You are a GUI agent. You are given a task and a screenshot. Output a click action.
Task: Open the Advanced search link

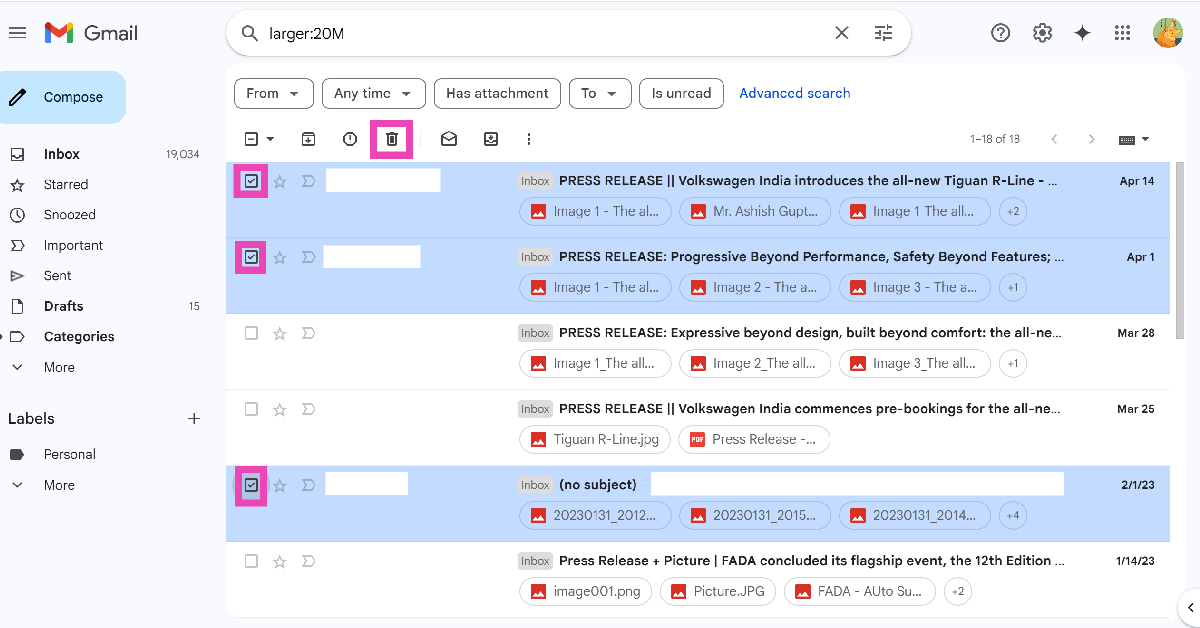pyautogui.click(x=794, y=93)
